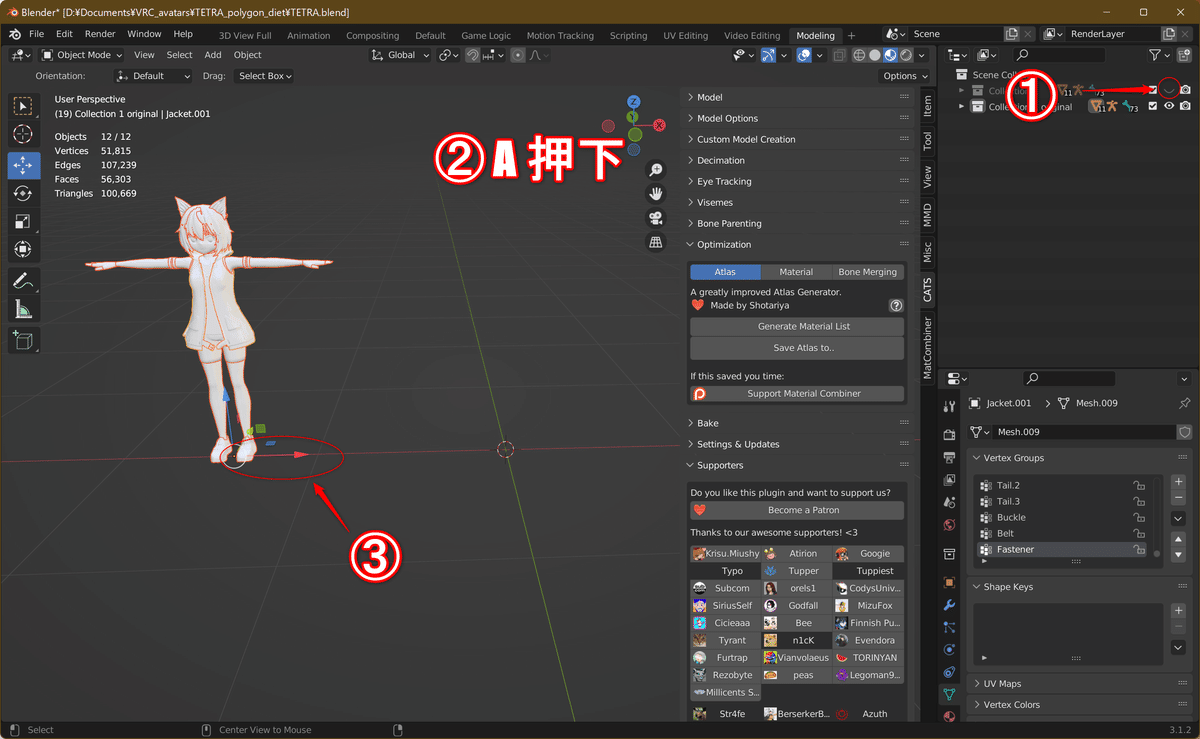Screen dimensions: 1200x739
Task: Open the Orientation Default dropdown
Action: coord(153,76)
